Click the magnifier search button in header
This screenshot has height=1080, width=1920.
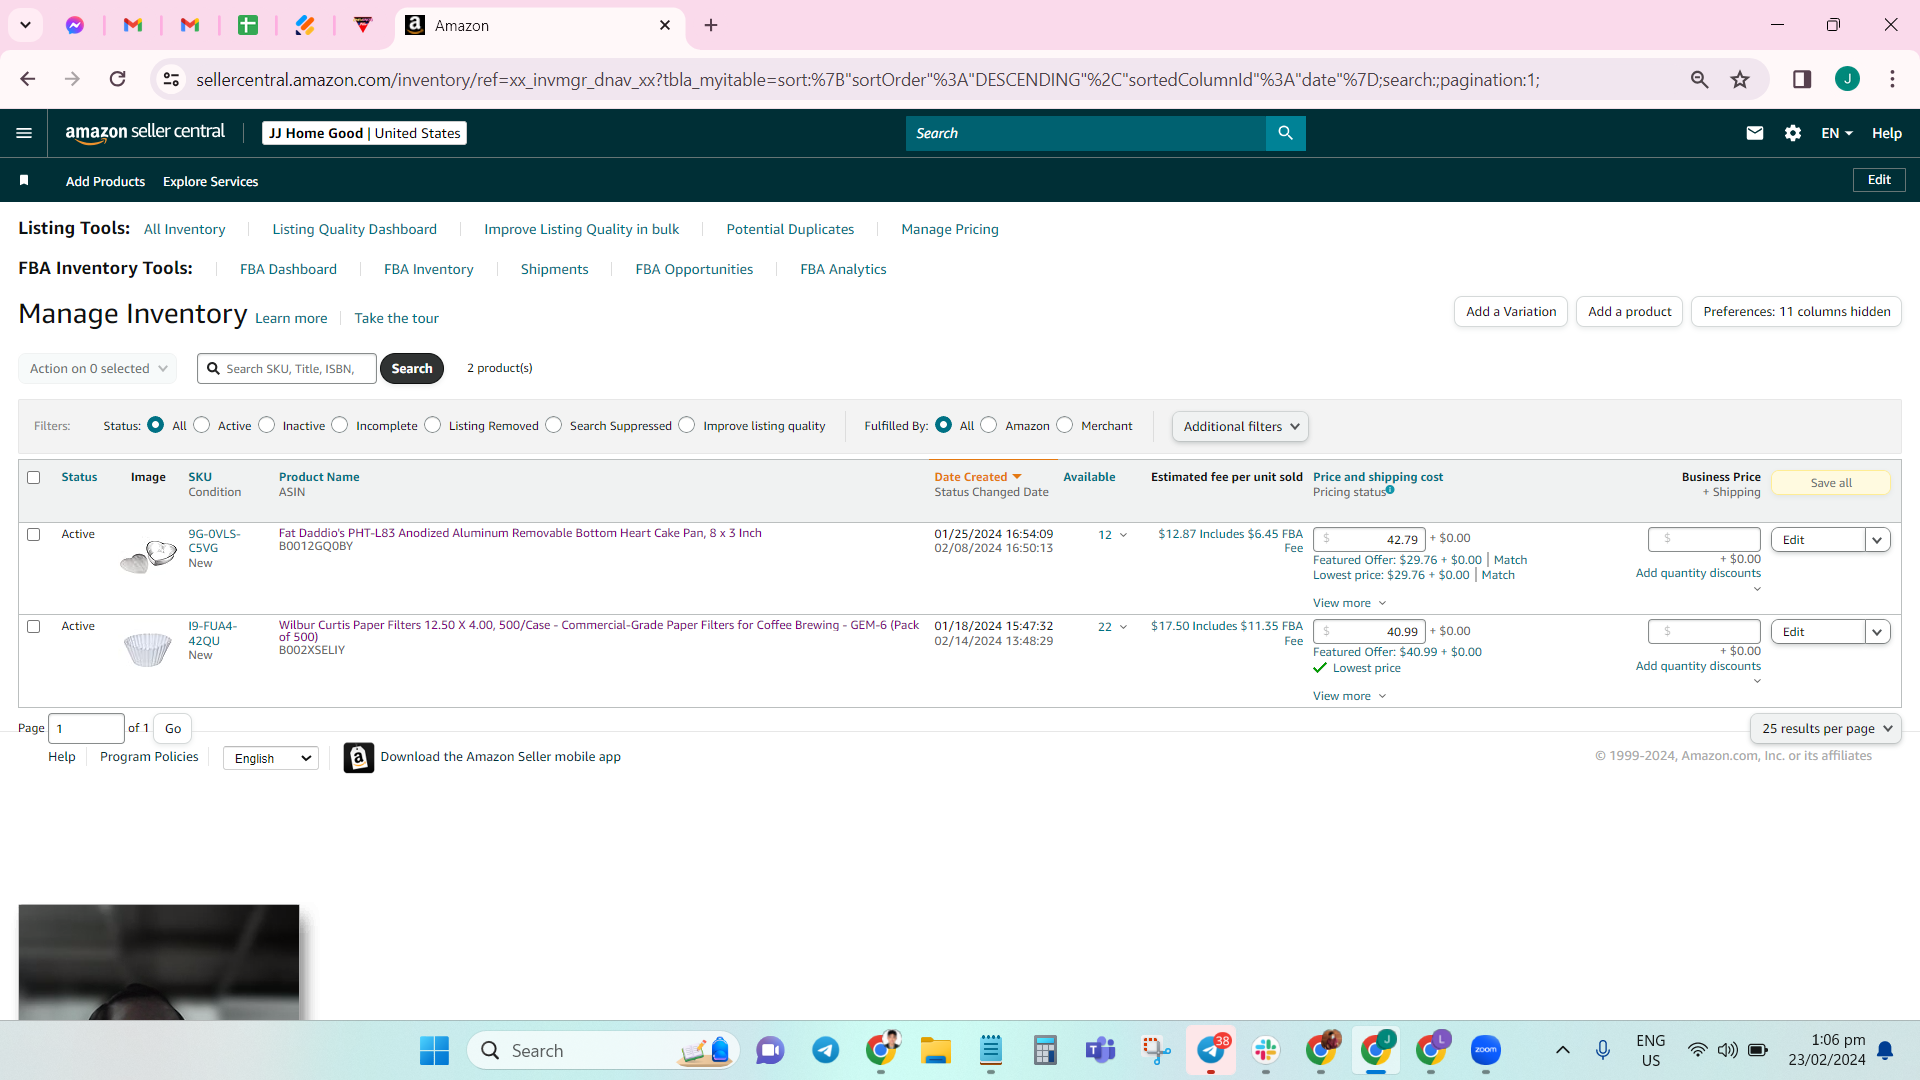click(x=1285, y=133)
